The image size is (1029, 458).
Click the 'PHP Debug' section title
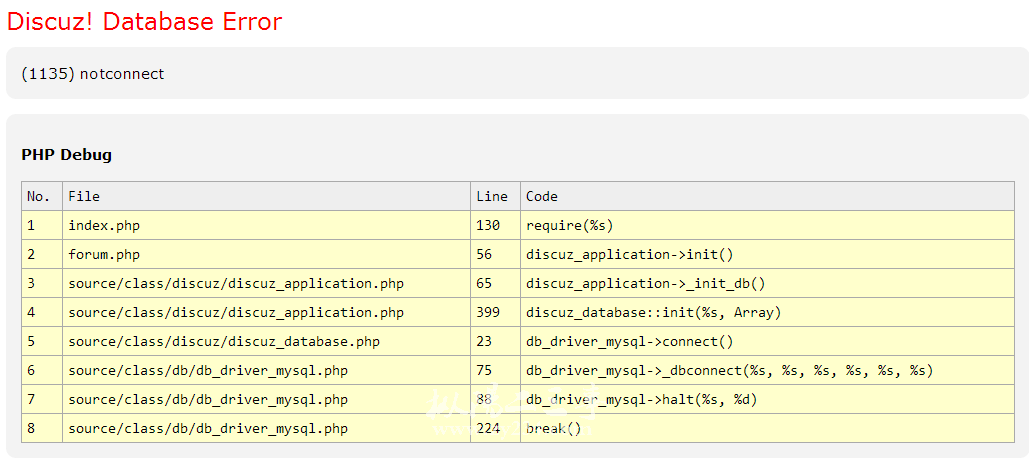[66, 155]
